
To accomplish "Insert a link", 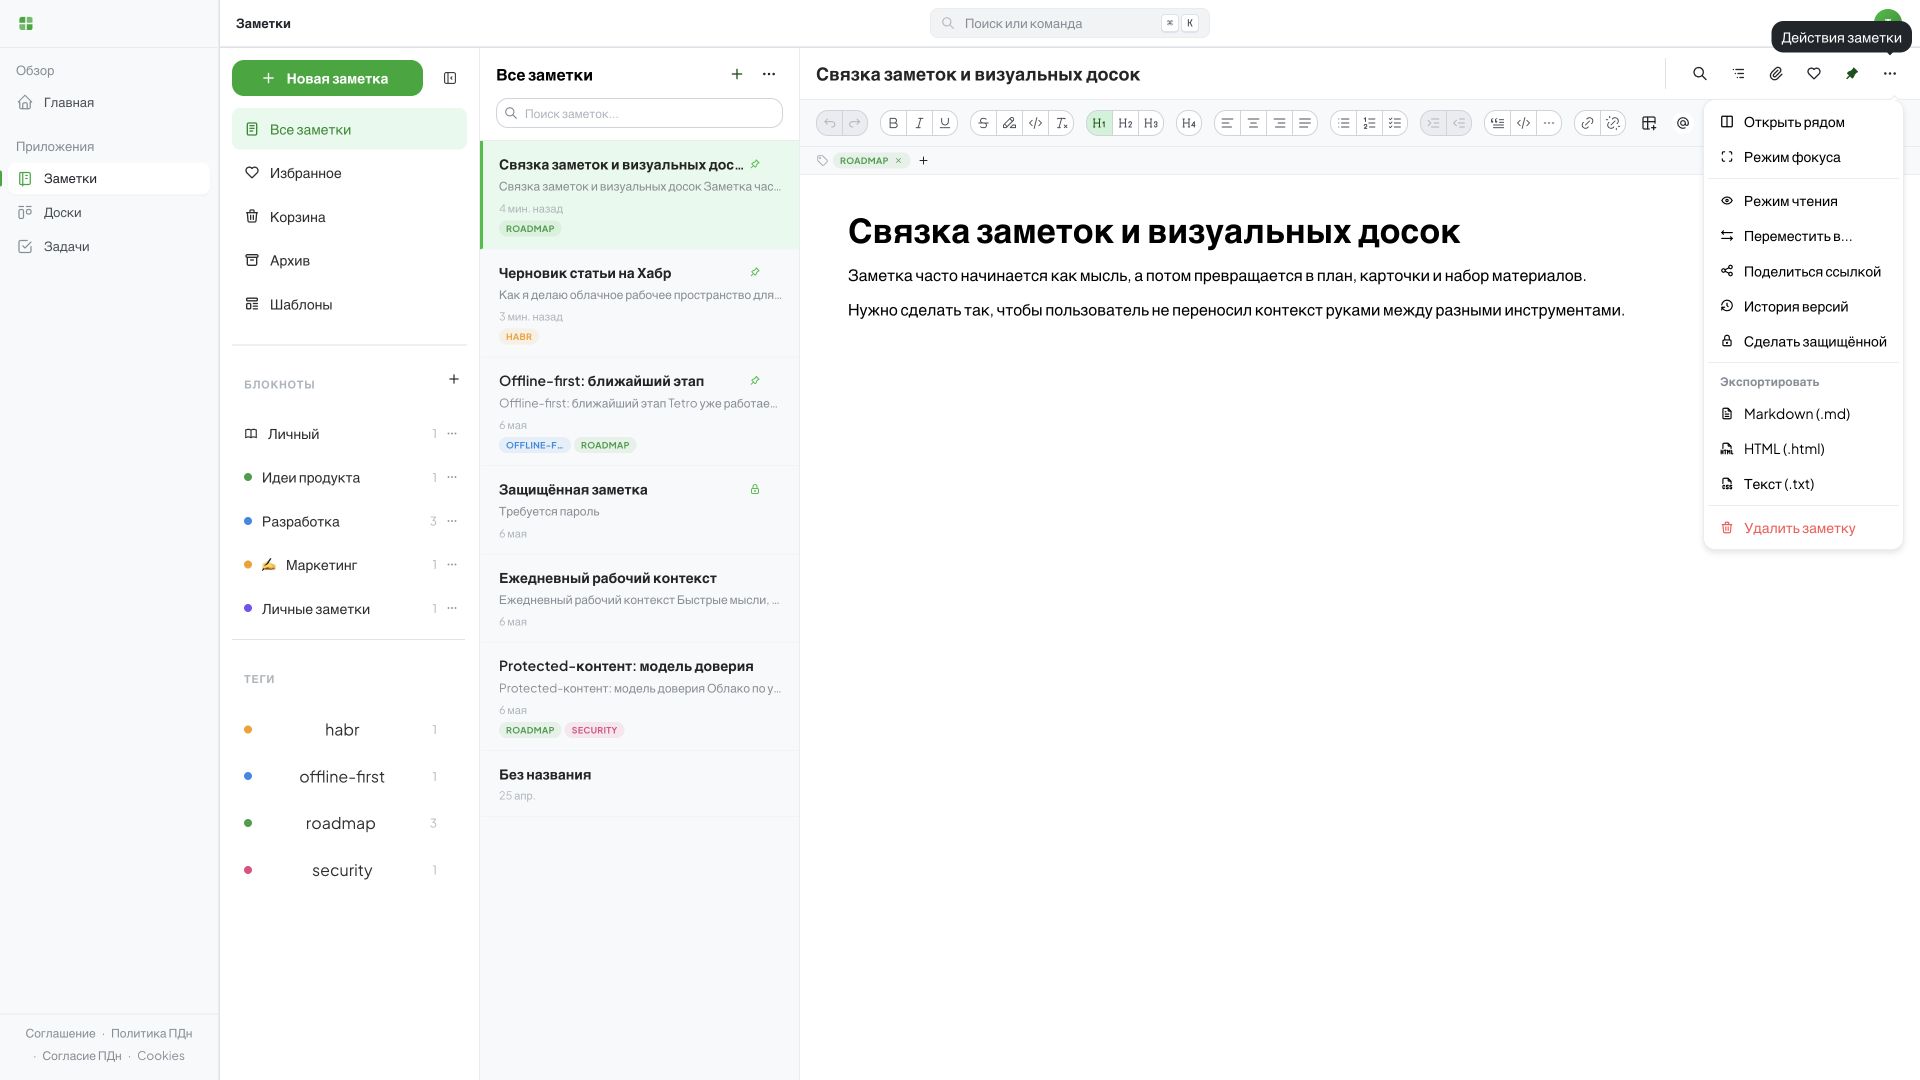I will (1587, 123).
